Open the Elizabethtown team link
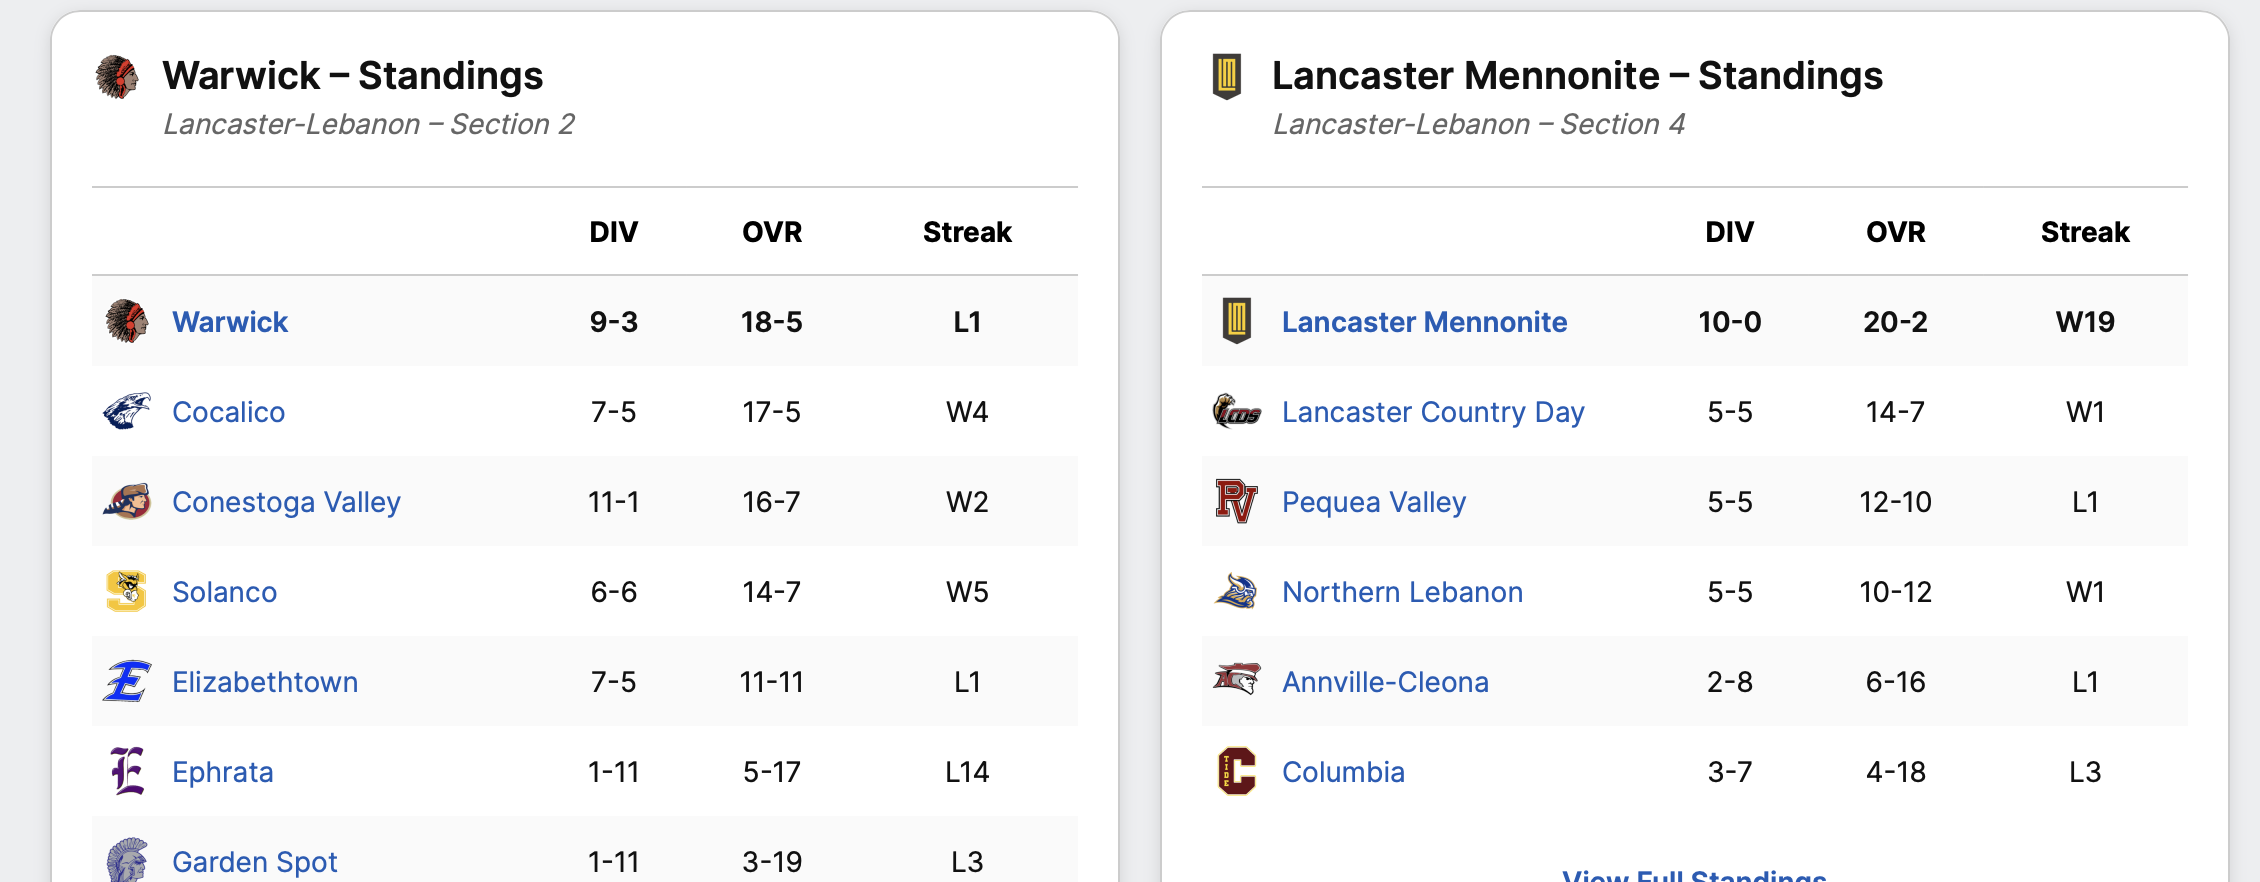This screenshot has height=882, width=2260. pos(265,682)
